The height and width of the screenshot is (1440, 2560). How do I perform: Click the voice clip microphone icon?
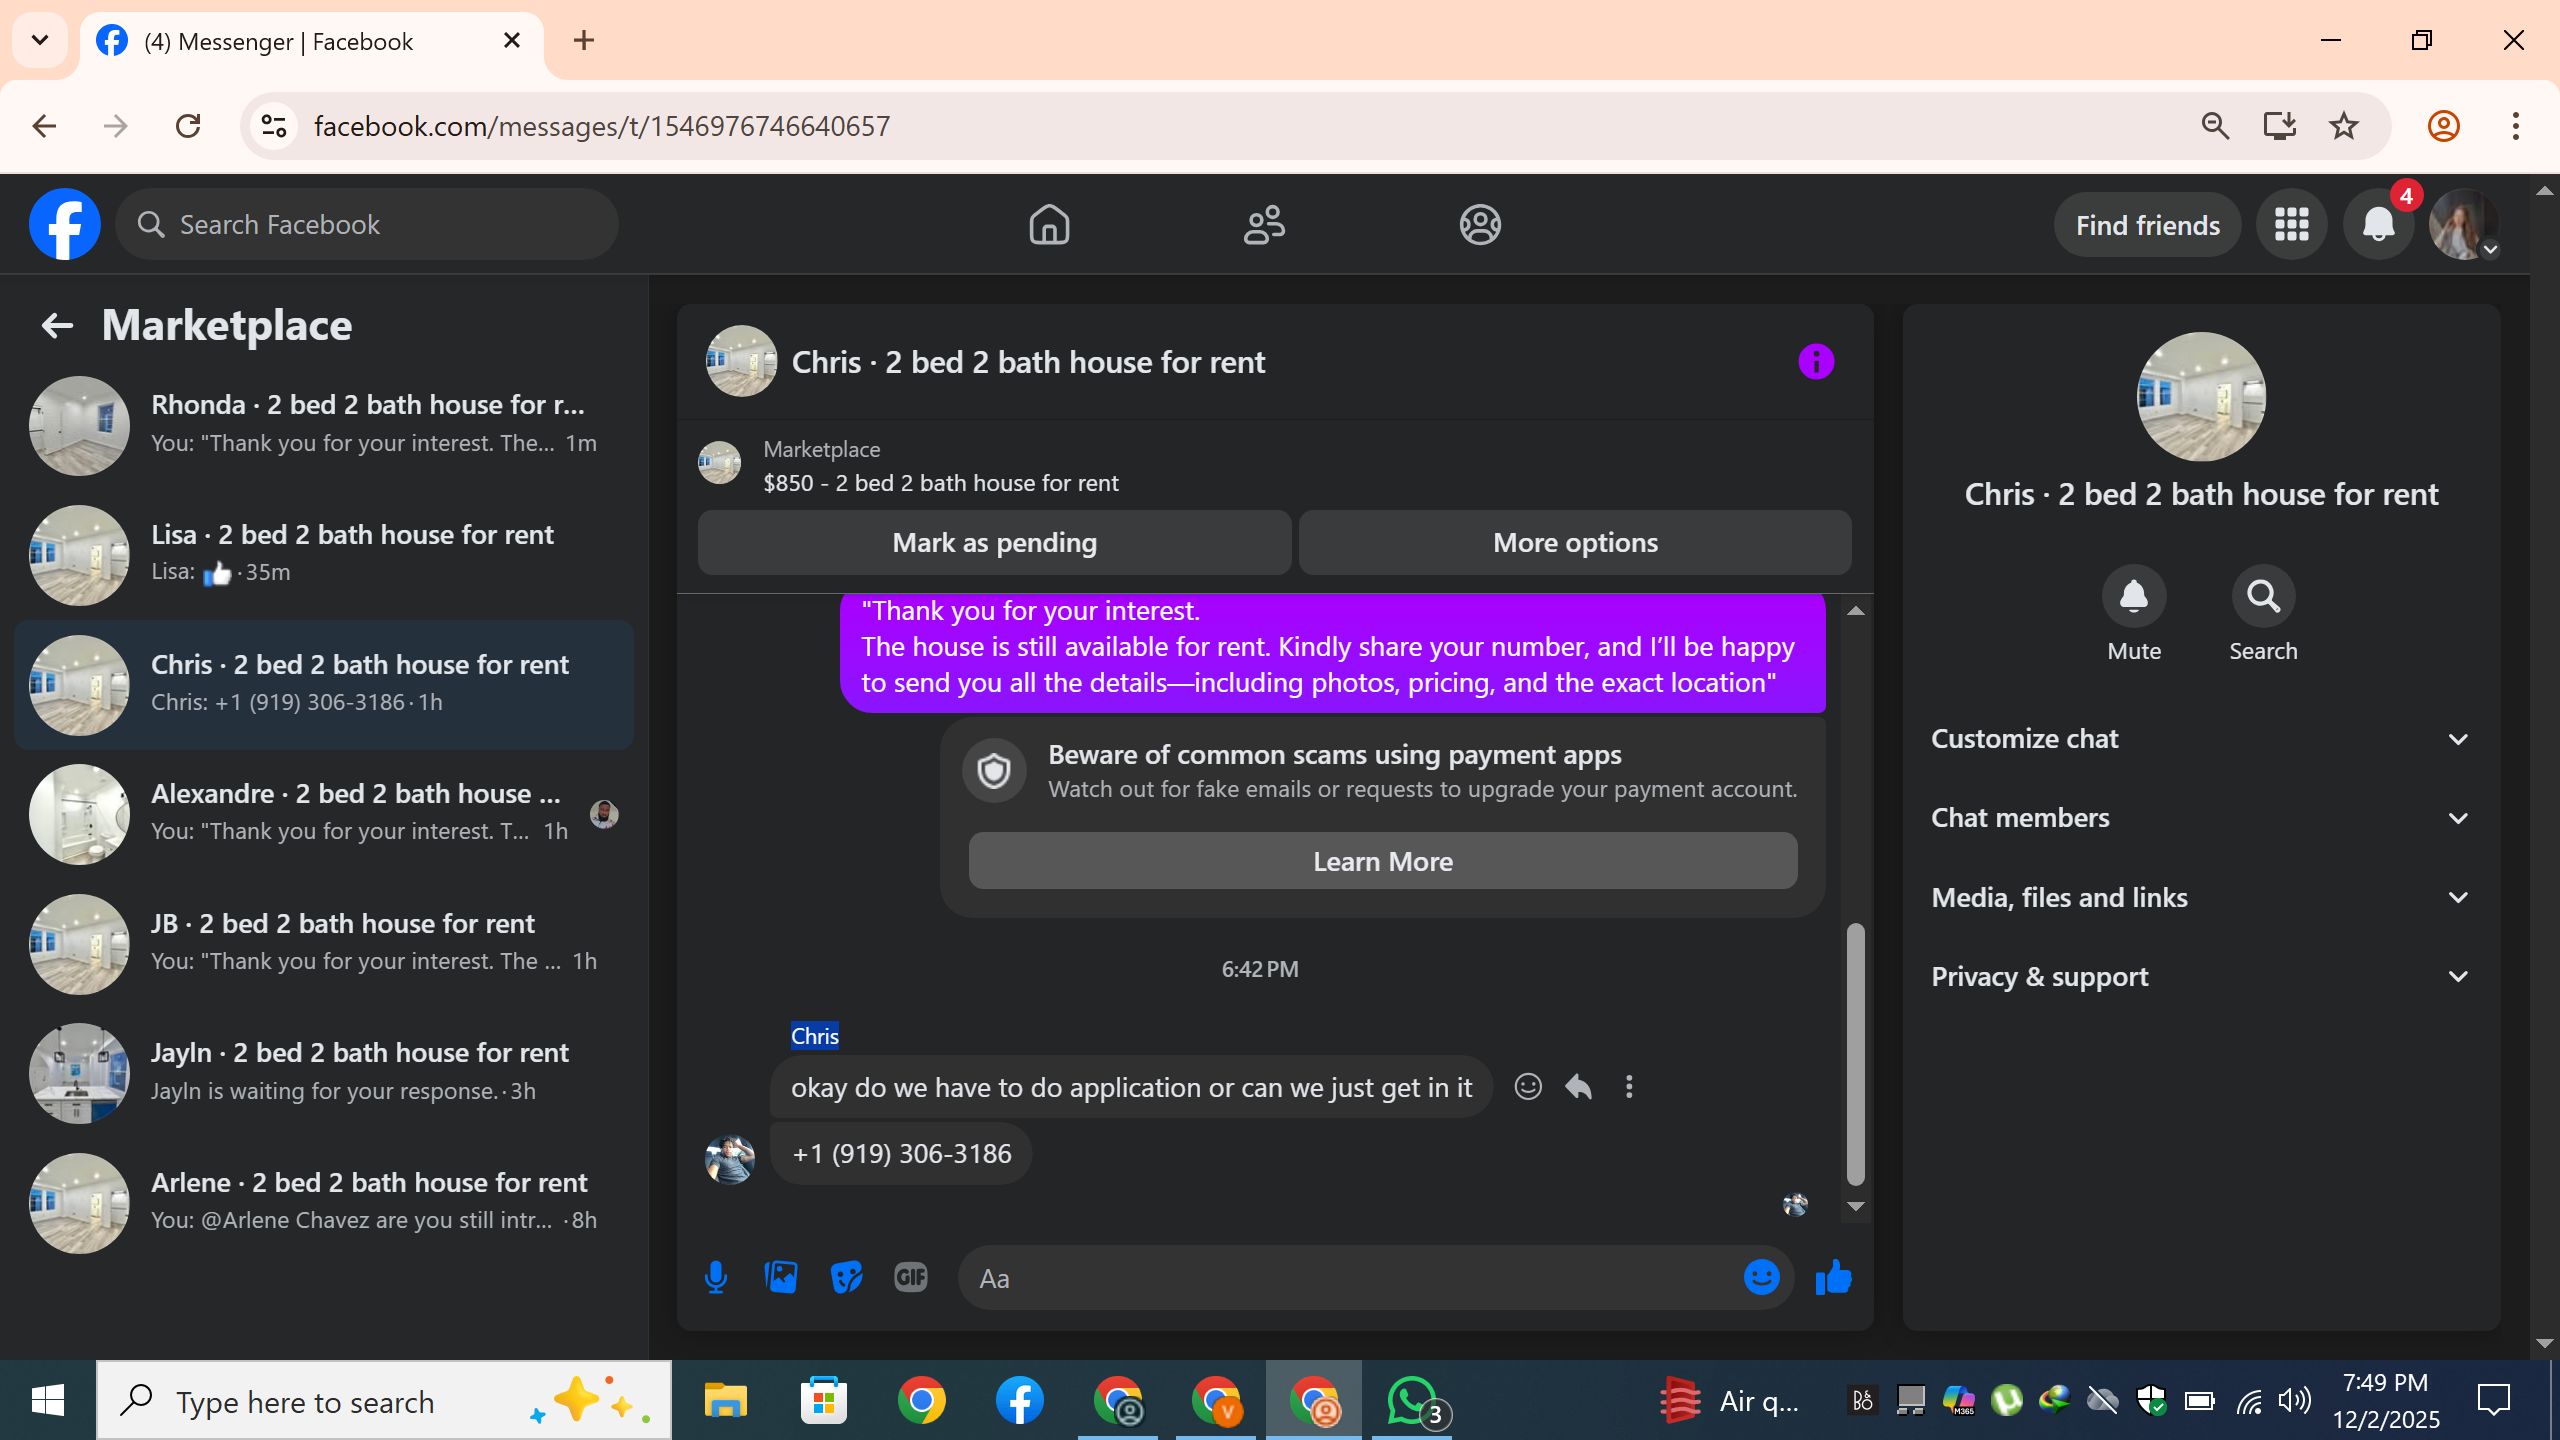(x=715, y=1277)
